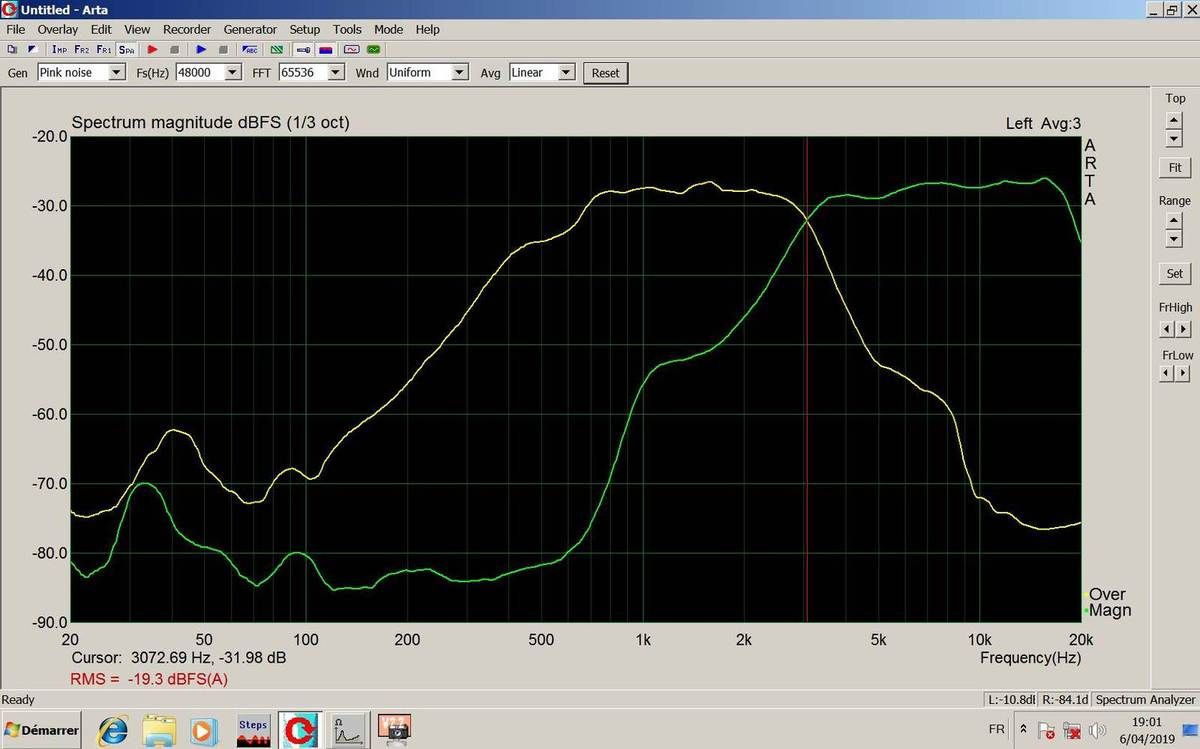The height and width of the screenshot is (749, 1200).
Task: Click FrLow left arrow
Action: (x=1168, y=373)
